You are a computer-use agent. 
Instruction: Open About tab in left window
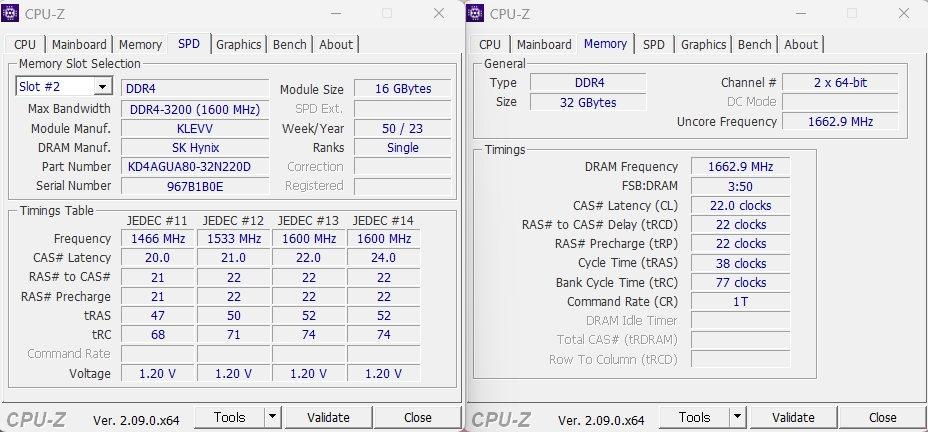[x=336, y=45]
